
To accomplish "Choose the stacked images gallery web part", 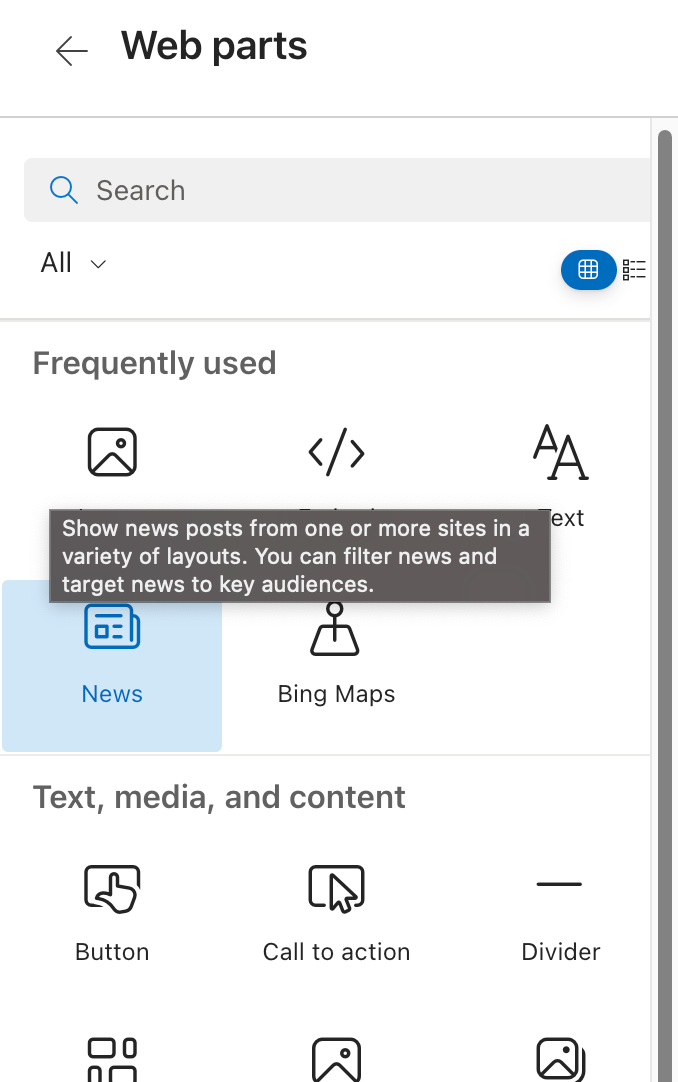I will point(560,1060).
